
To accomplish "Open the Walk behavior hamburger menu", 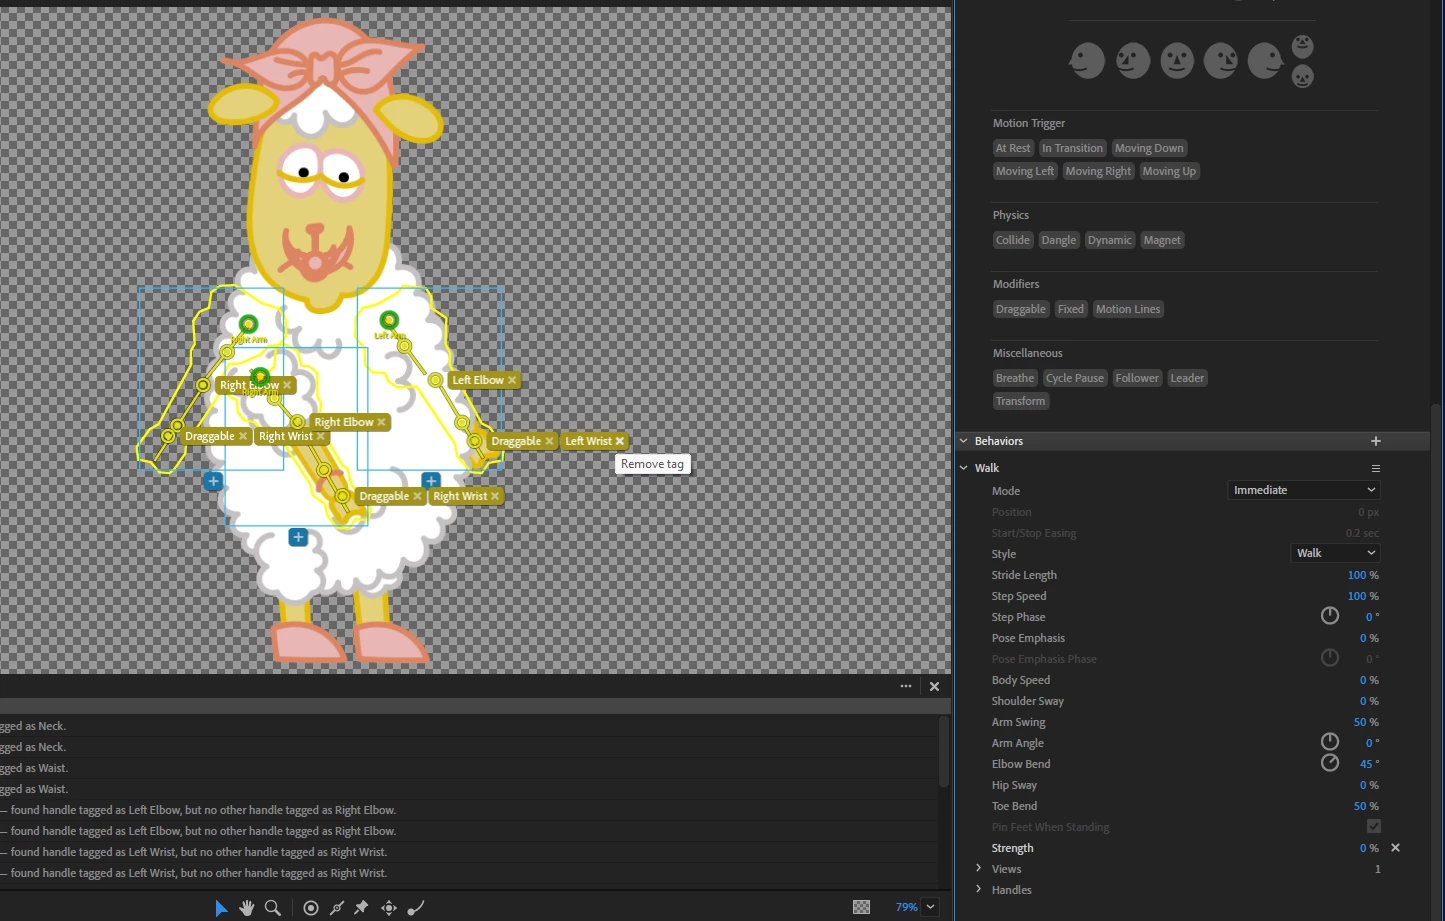I will 1376,468.
